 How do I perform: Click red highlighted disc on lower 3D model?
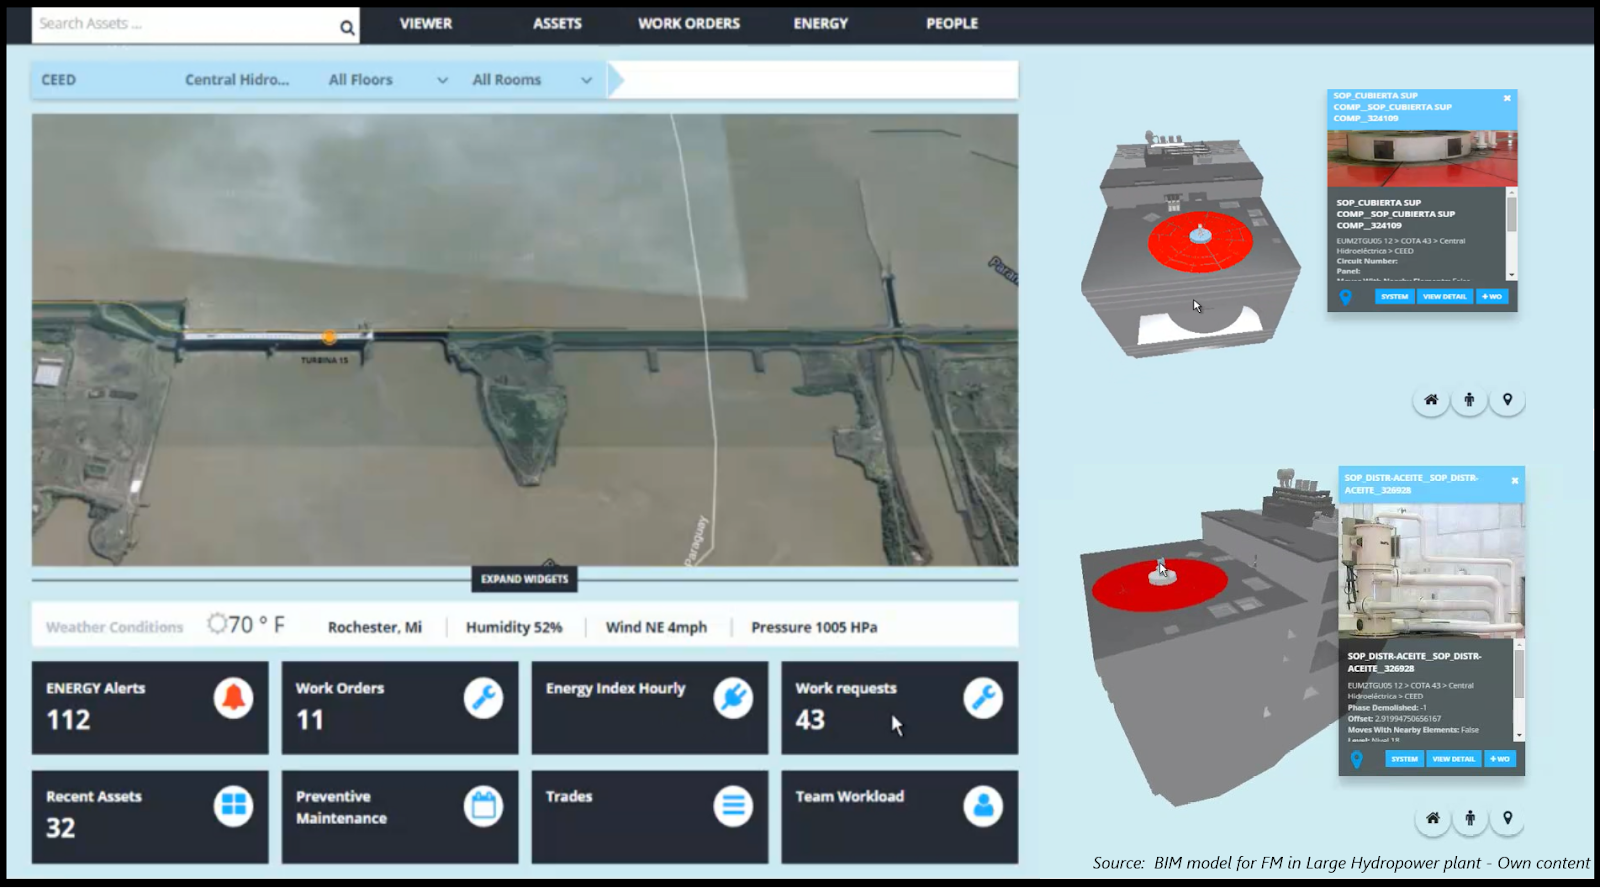click(1159, 585)
